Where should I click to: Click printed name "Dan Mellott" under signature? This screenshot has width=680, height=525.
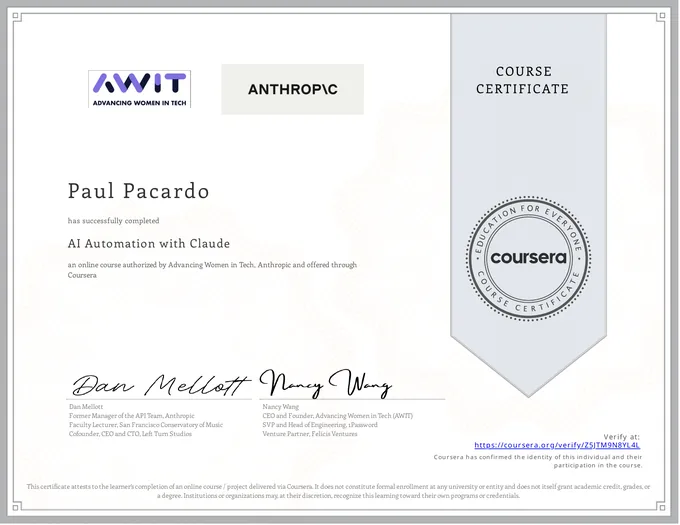(x=86, y=407)
